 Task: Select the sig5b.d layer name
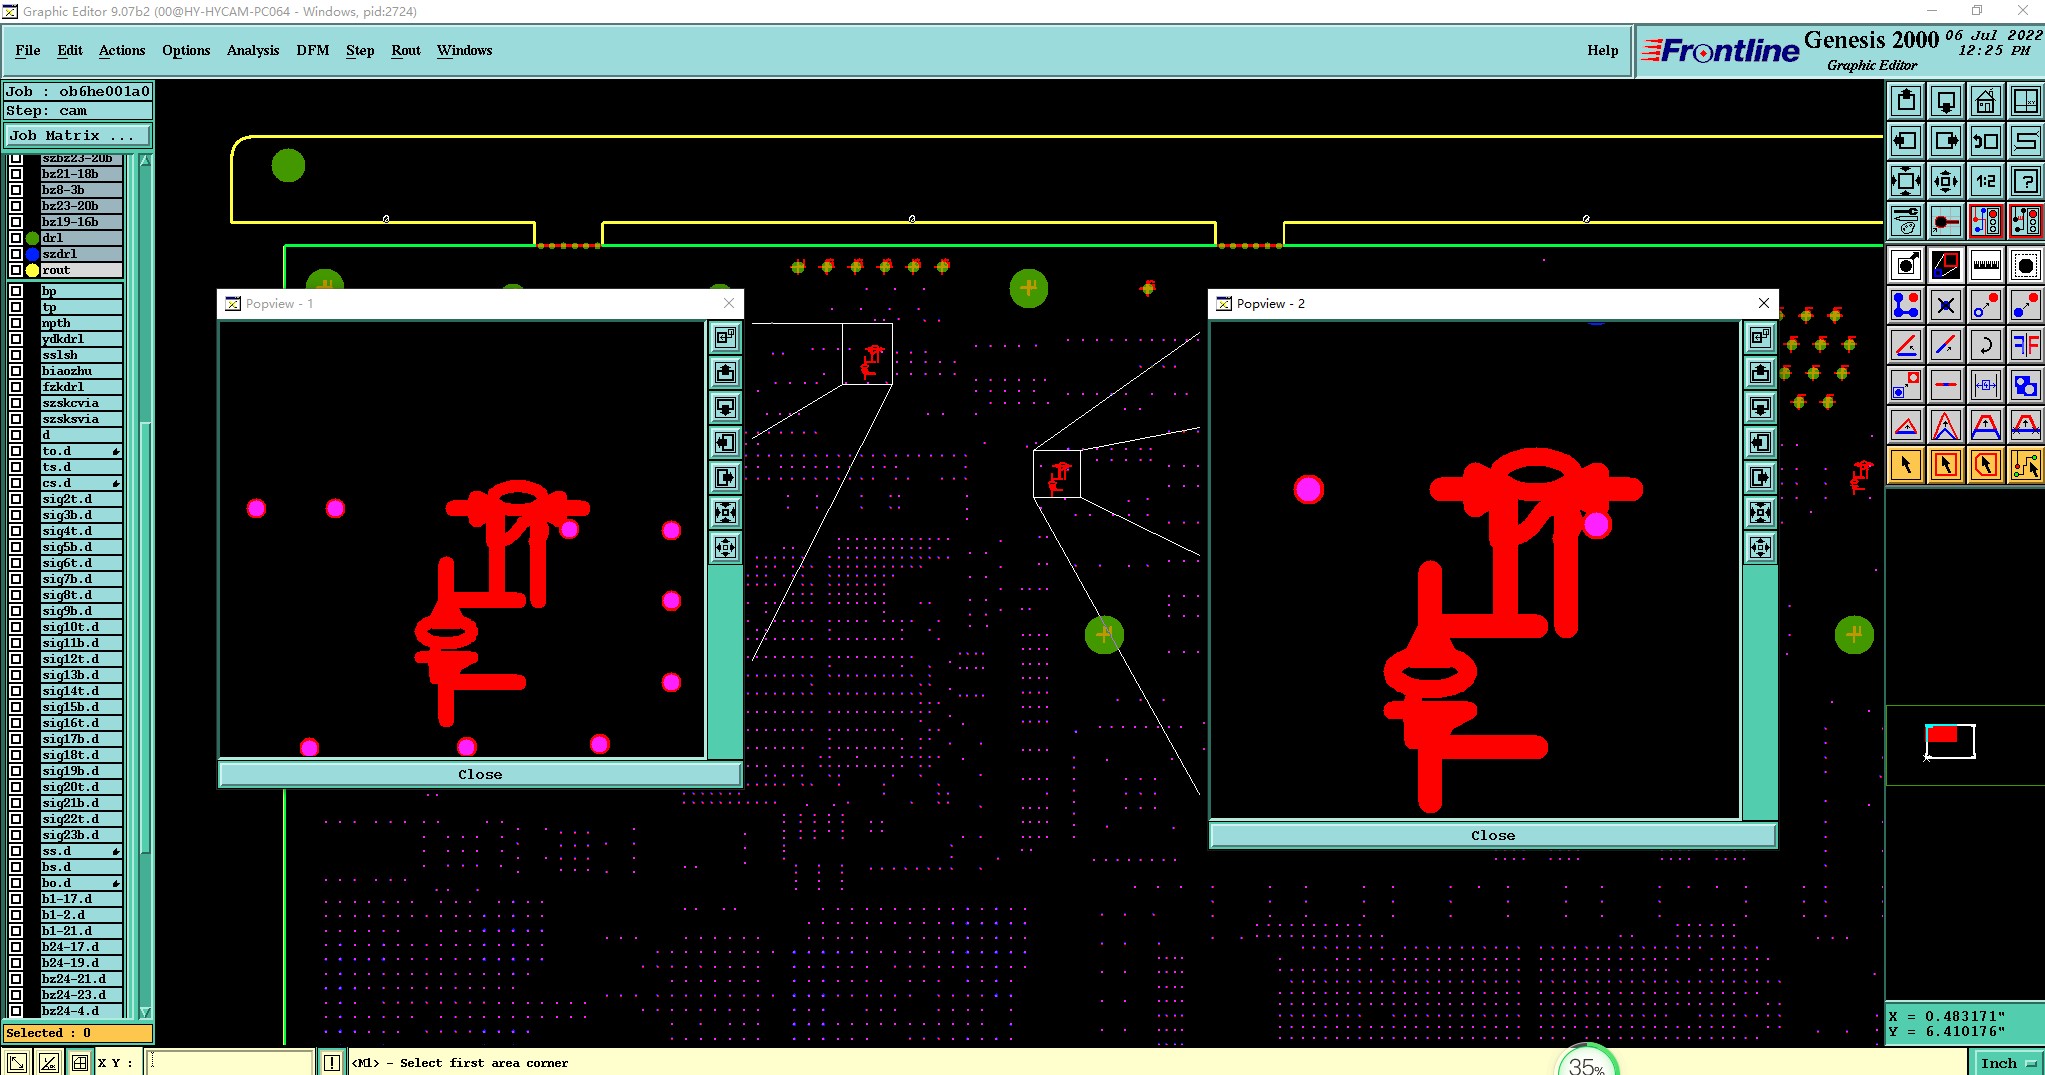82,547
